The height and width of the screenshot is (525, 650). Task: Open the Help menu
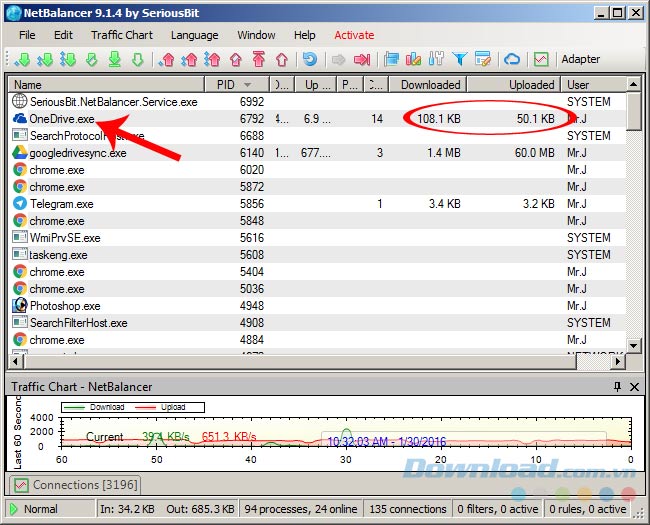(305, 35)
